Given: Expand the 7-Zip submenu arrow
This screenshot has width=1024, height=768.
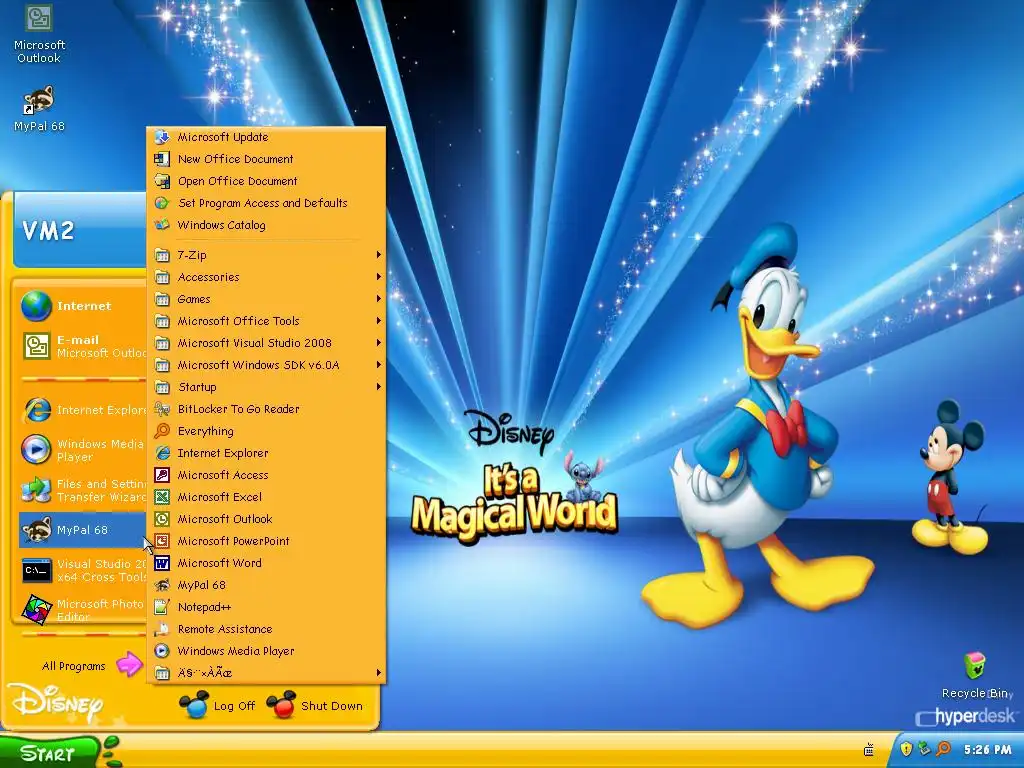Looking at the screenshot, I should tap(378, 255).
